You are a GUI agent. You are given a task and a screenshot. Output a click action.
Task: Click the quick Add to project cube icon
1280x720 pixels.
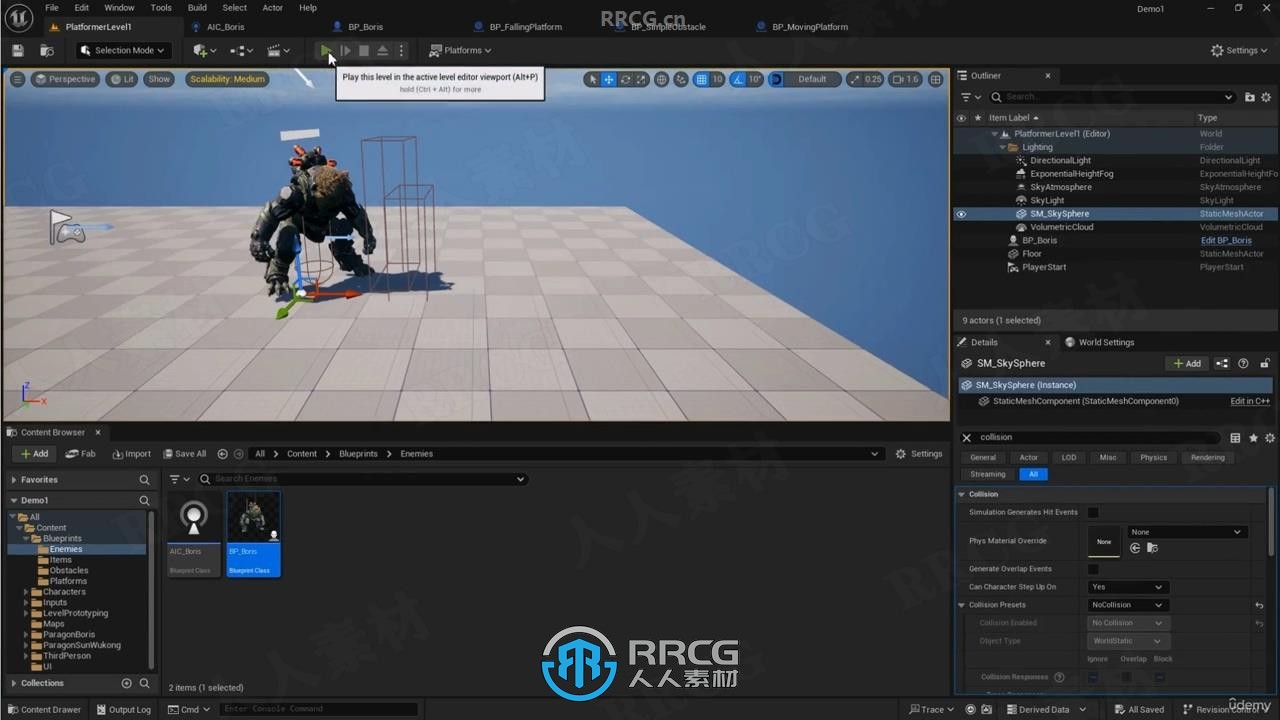(x=204, y=50)
